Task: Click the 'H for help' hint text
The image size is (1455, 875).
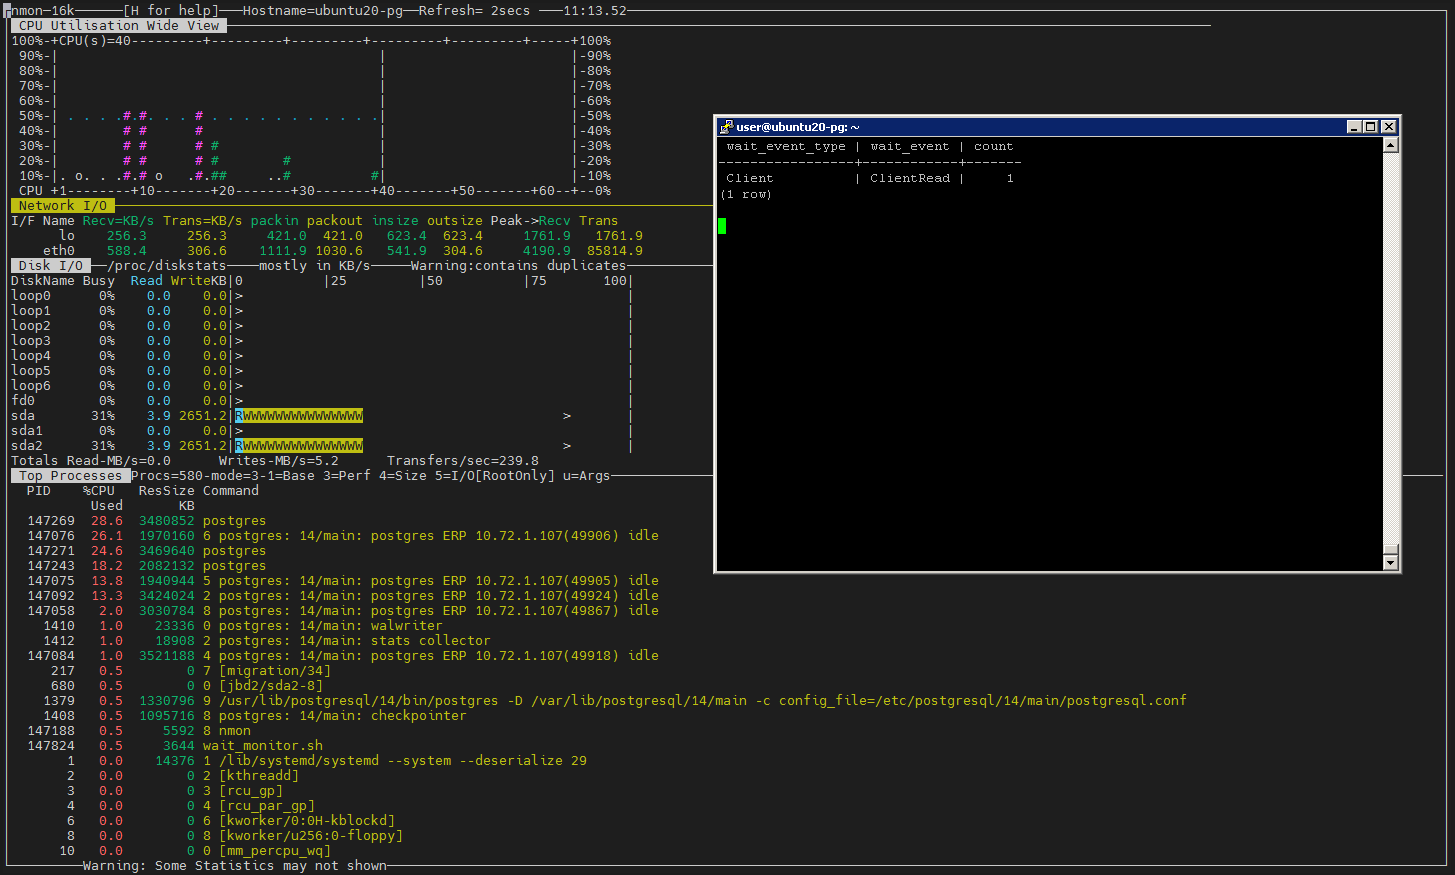Action: (170, 11)
